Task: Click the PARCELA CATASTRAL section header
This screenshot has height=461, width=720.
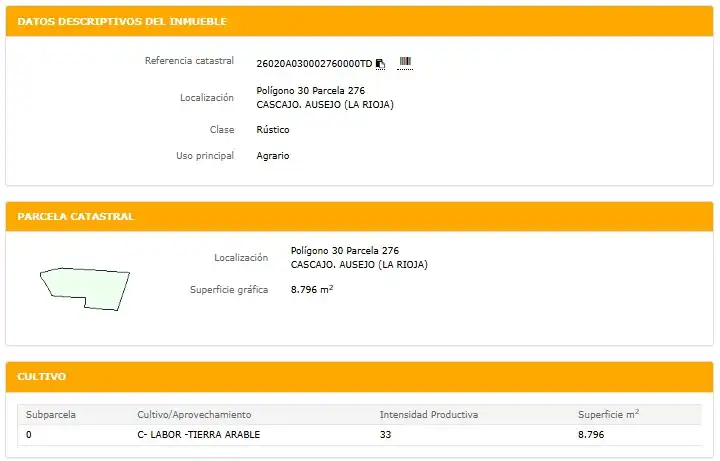Action: 76,216
